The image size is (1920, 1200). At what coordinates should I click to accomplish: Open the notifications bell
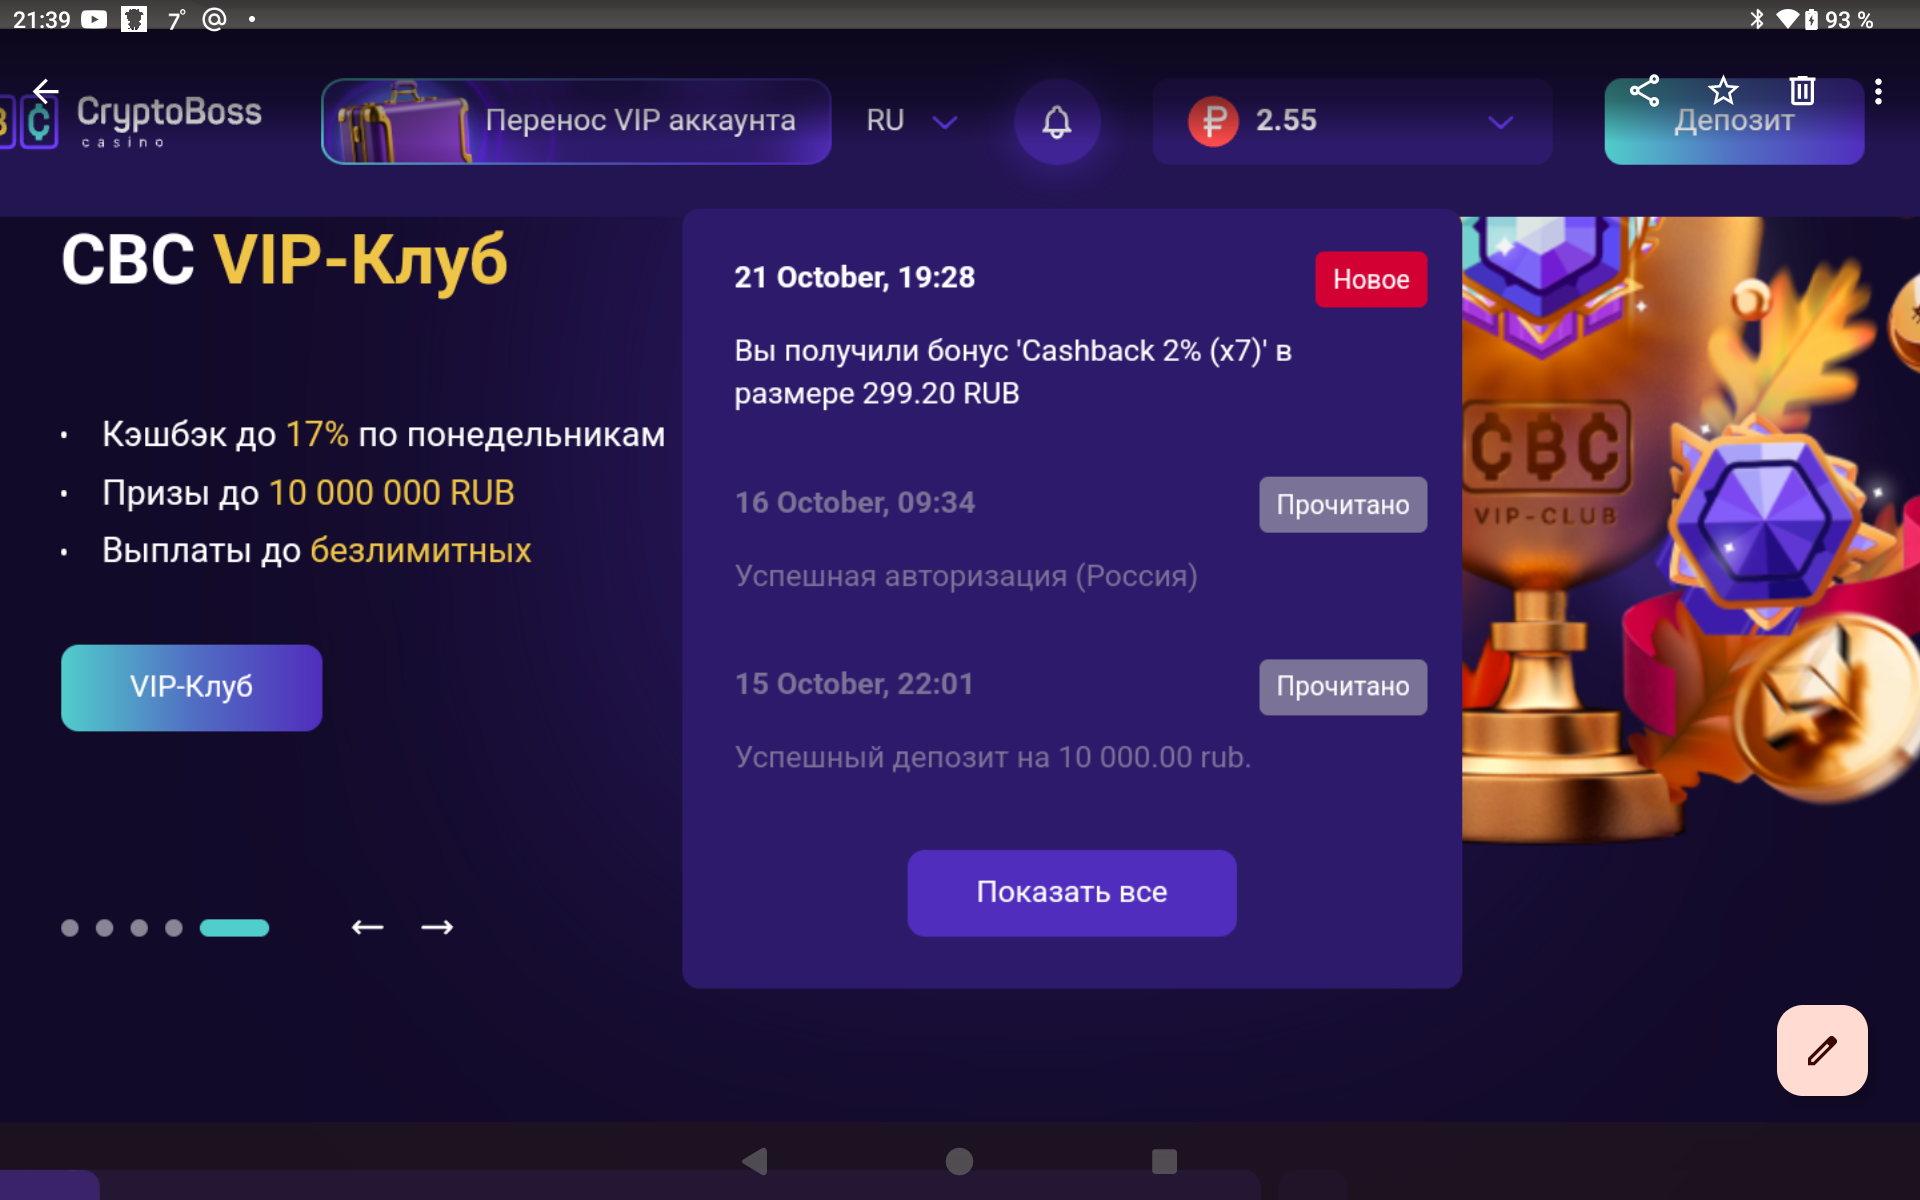[x=1057, y=122]
